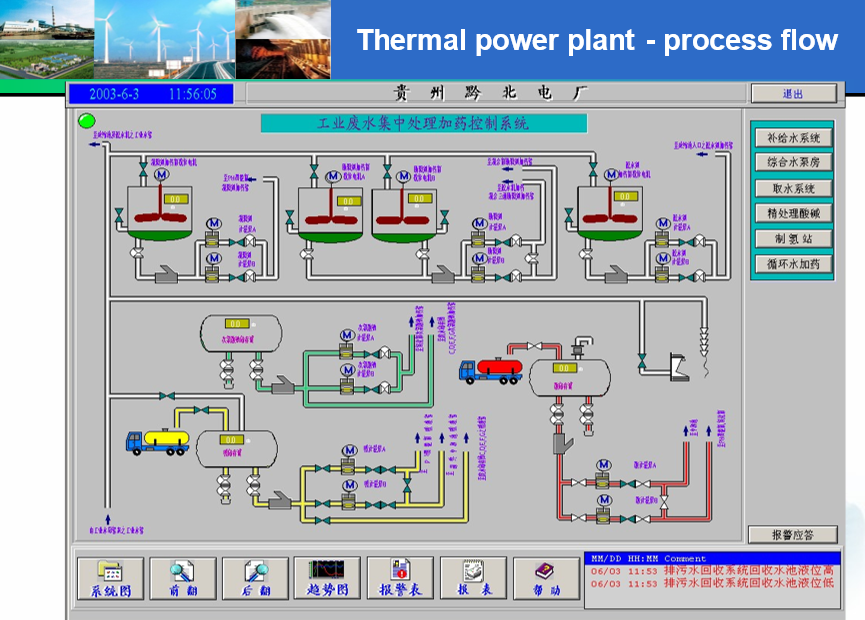This screenshot has height=620, width=865.
Task: Click the date and time display
Action: 151,94
